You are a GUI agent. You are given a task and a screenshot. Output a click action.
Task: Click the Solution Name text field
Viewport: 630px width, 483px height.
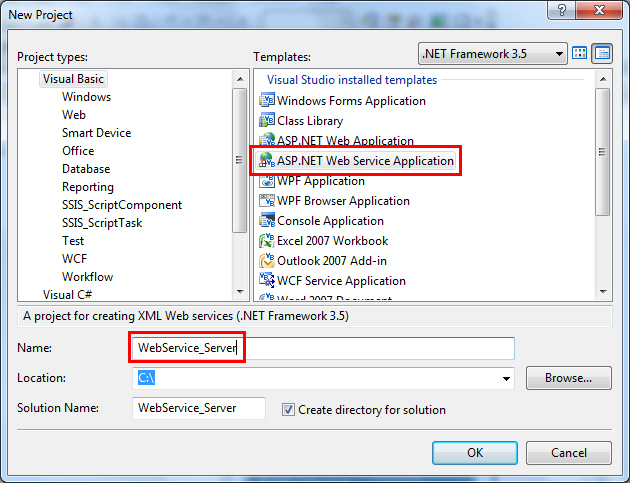tap(198, 409)
